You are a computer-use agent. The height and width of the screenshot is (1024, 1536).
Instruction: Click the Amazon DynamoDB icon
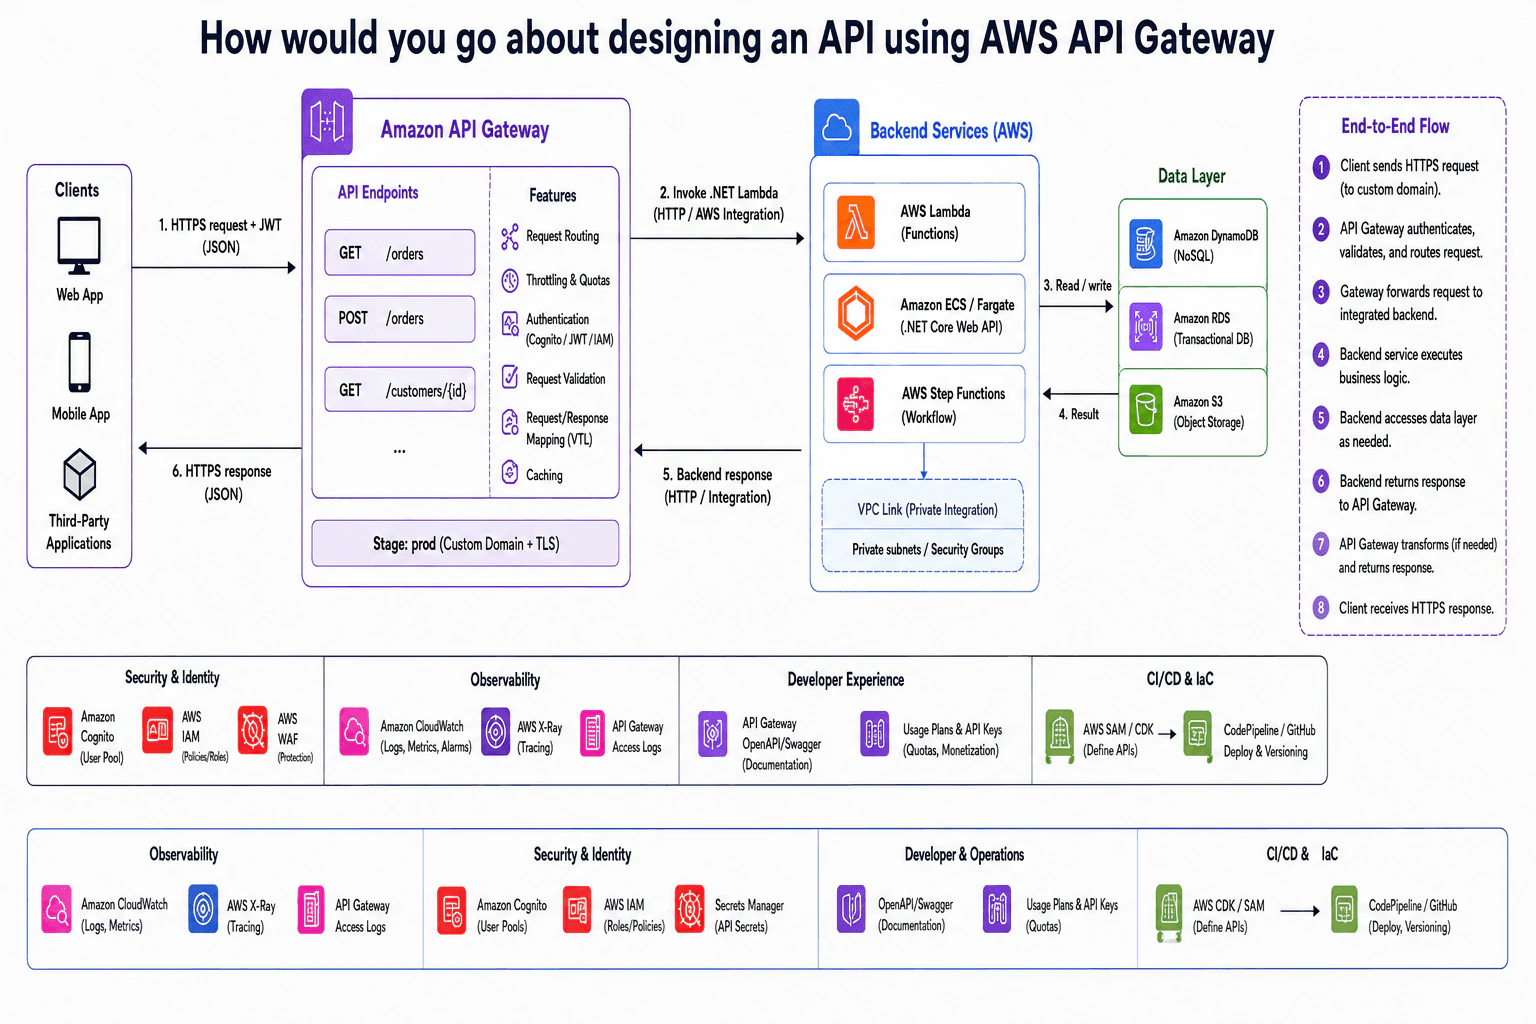point(1146,244)
